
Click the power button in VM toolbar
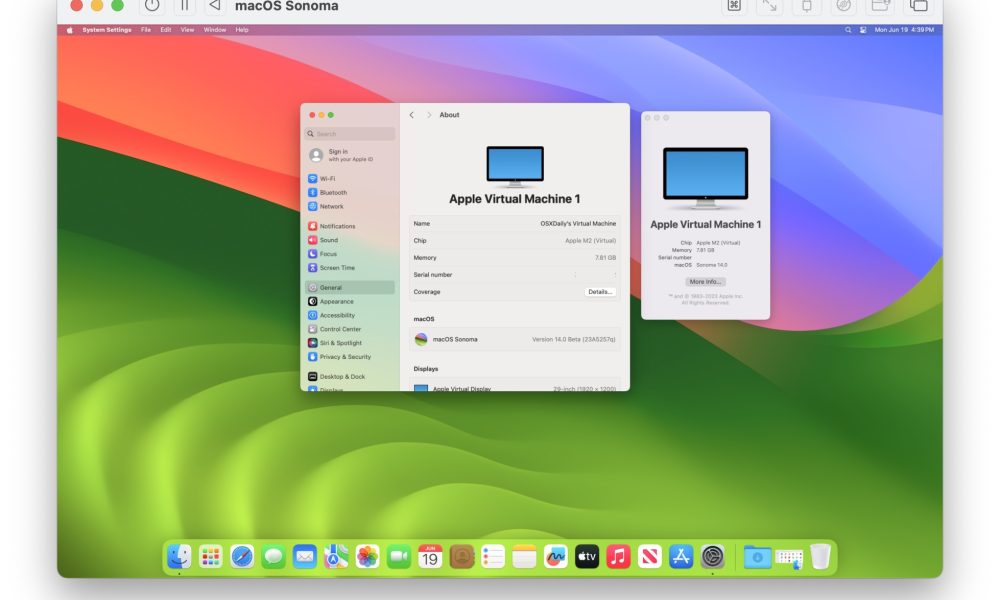[x=152, y=6]
